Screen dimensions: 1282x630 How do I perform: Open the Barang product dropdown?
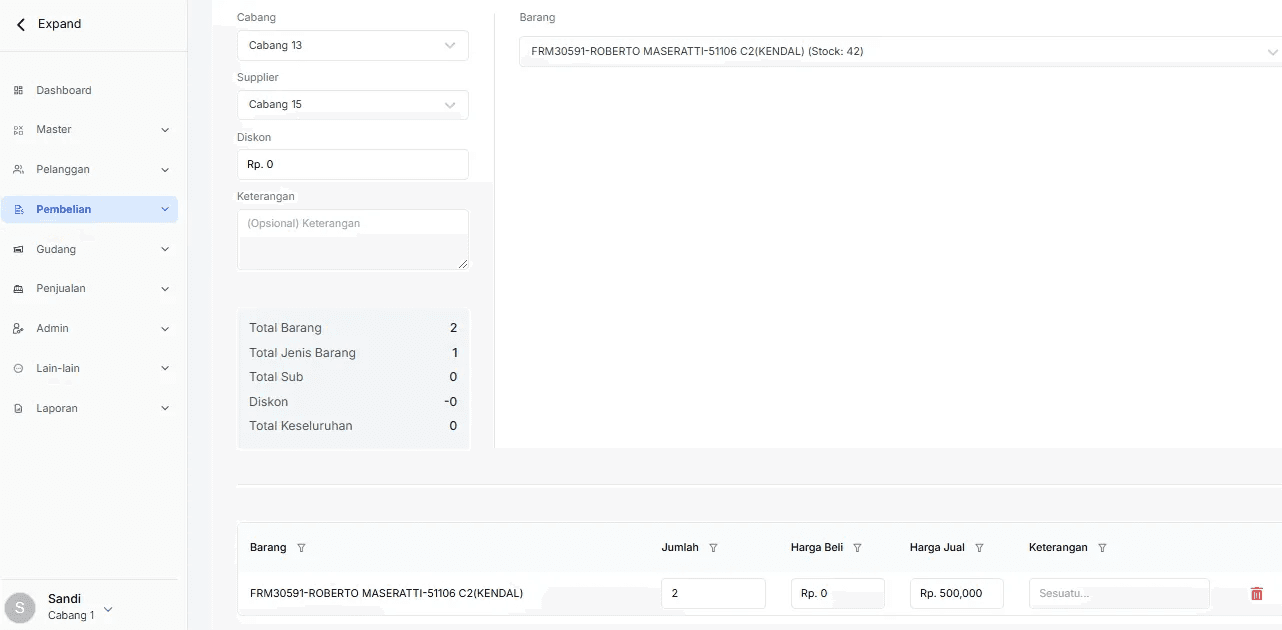[x=900, y=51]
